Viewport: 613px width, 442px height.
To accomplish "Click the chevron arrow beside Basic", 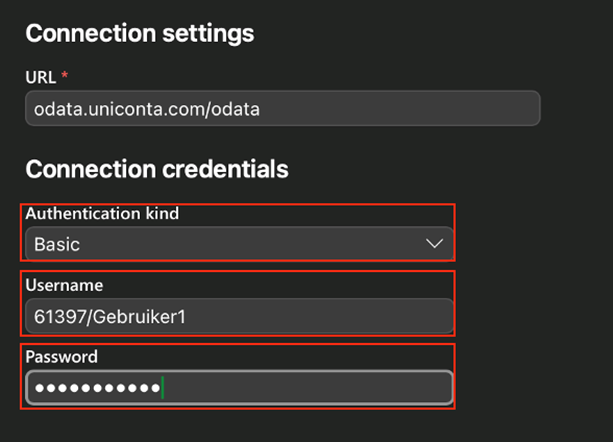I will point(434,243).
